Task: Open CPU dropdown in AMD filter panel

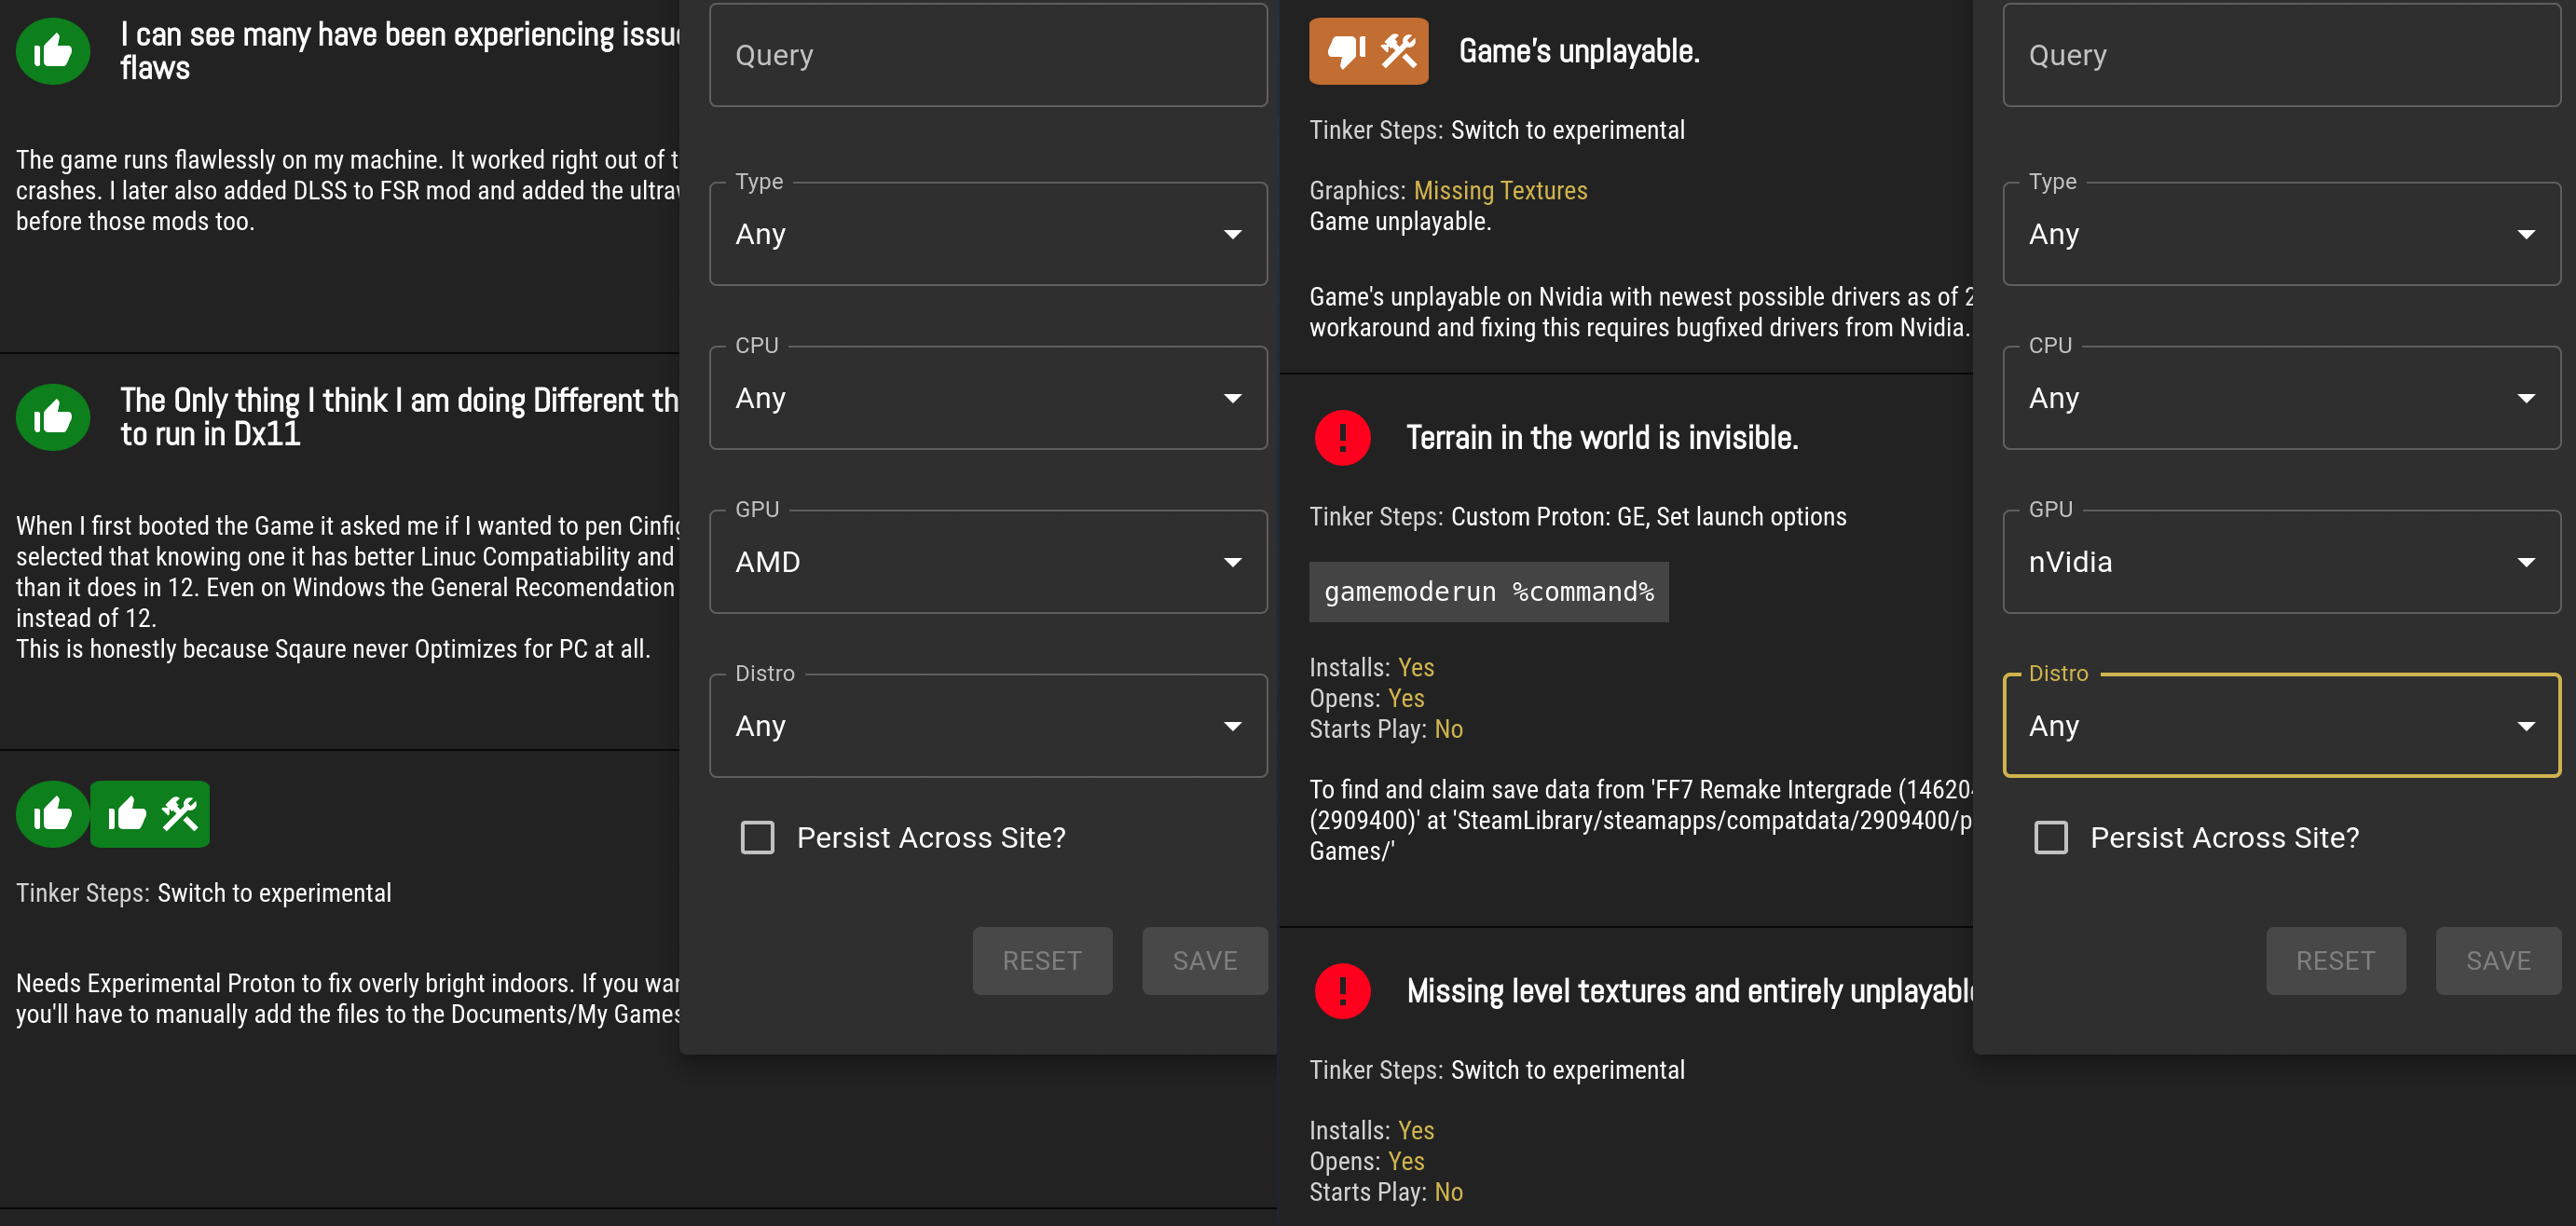Action: pos(988,398)
